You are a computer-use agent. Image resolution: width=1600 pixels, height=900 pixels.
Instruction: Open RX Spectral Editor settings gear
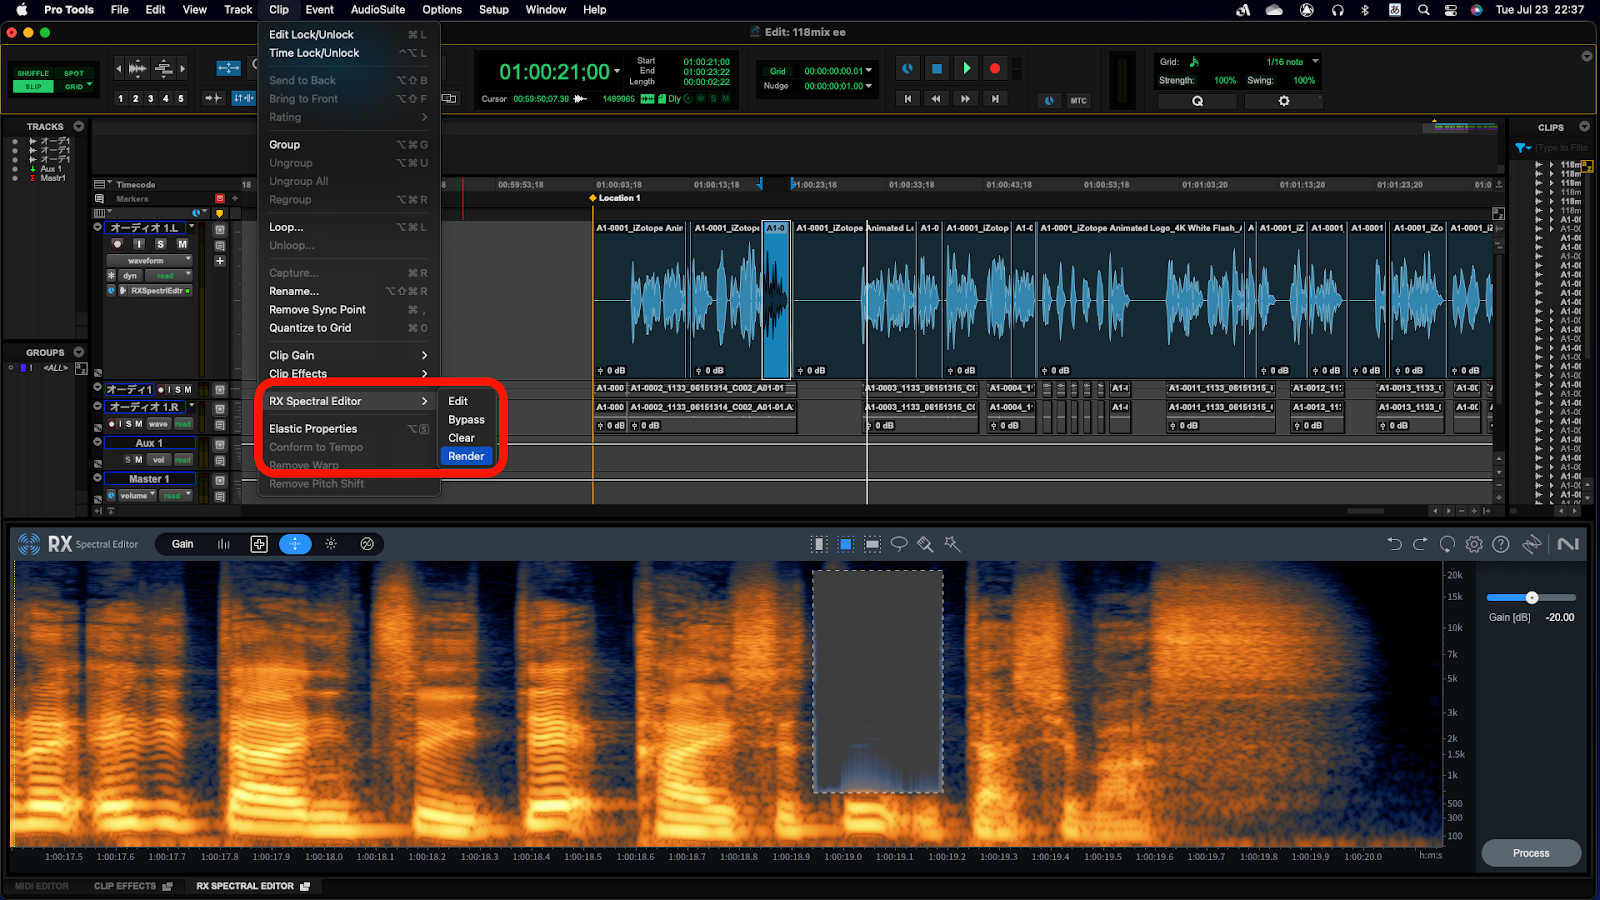pos(1474,544)
